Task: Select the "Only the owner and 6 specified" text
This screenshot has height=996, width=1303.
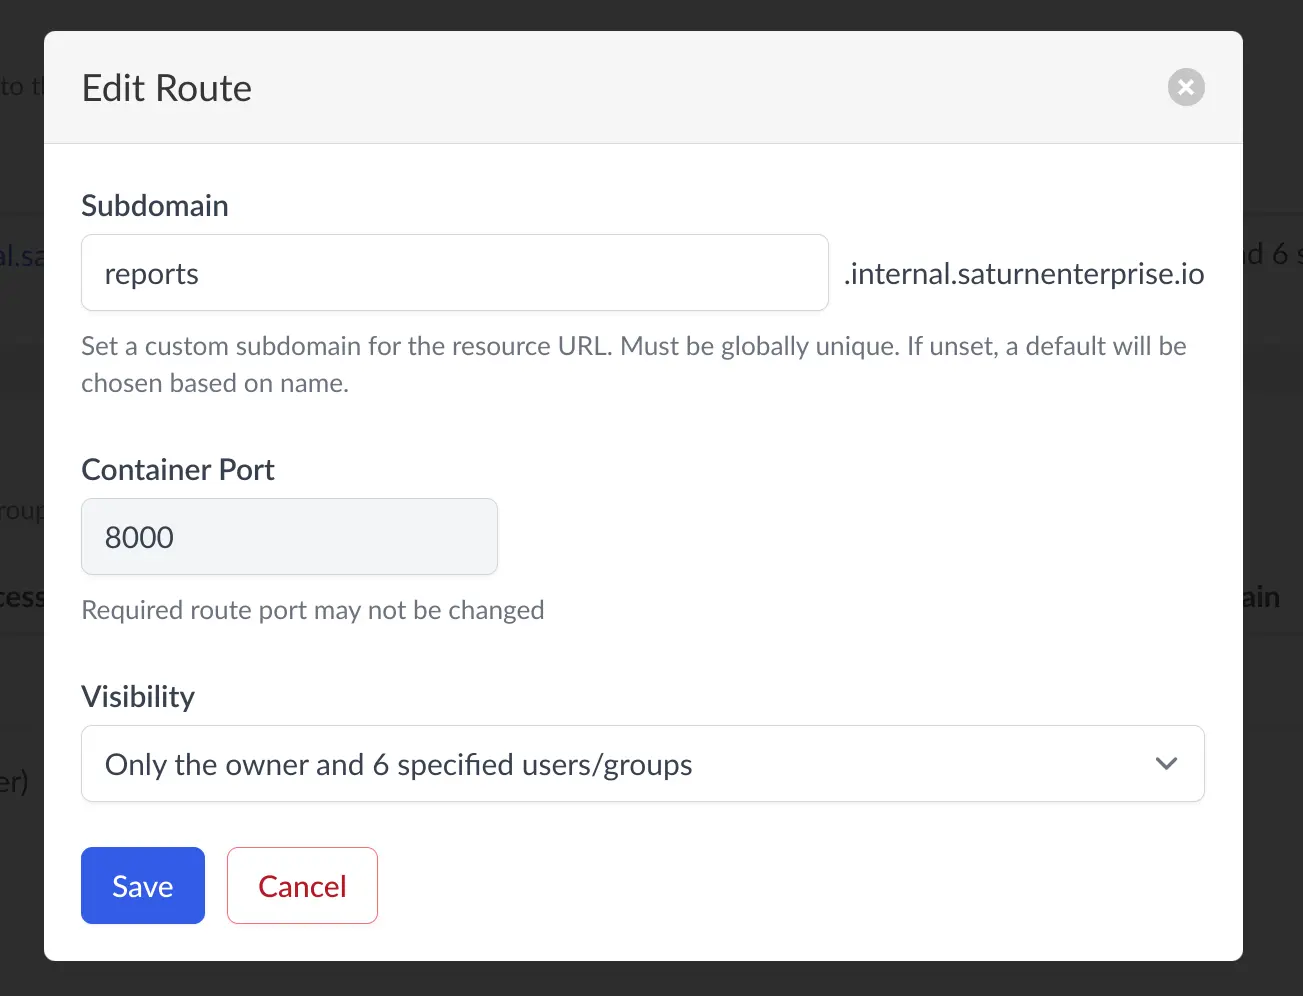Action: pyautogui.click(x=398, y=765)
